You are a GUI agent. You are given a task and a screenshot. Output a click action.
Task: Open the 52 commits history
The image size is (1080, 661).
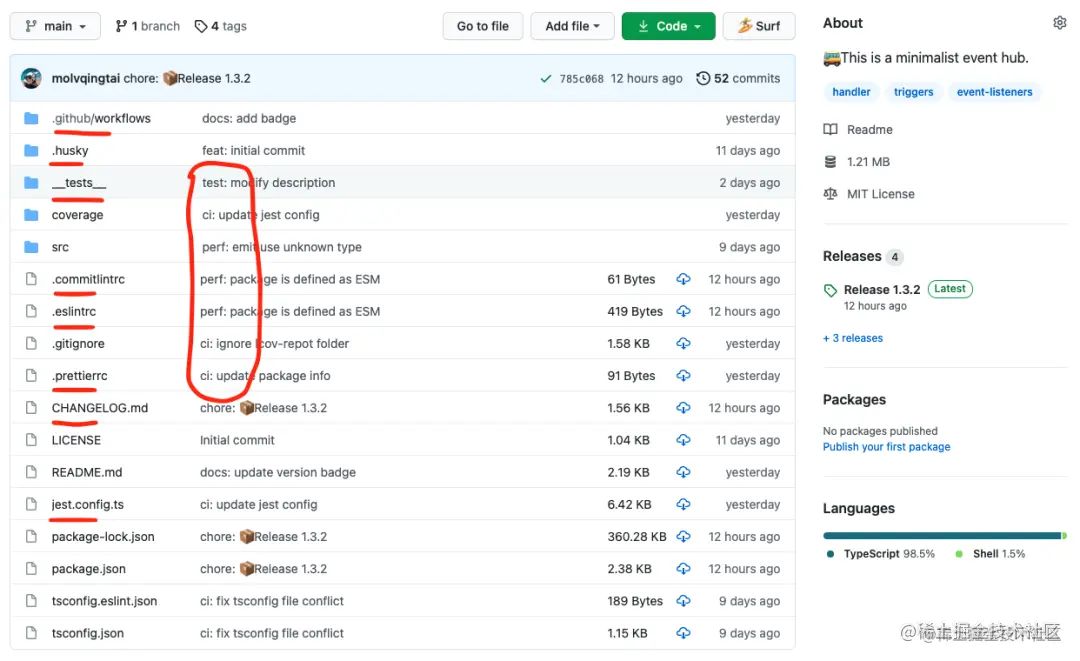pyautogui.click(x=738, y=78)
